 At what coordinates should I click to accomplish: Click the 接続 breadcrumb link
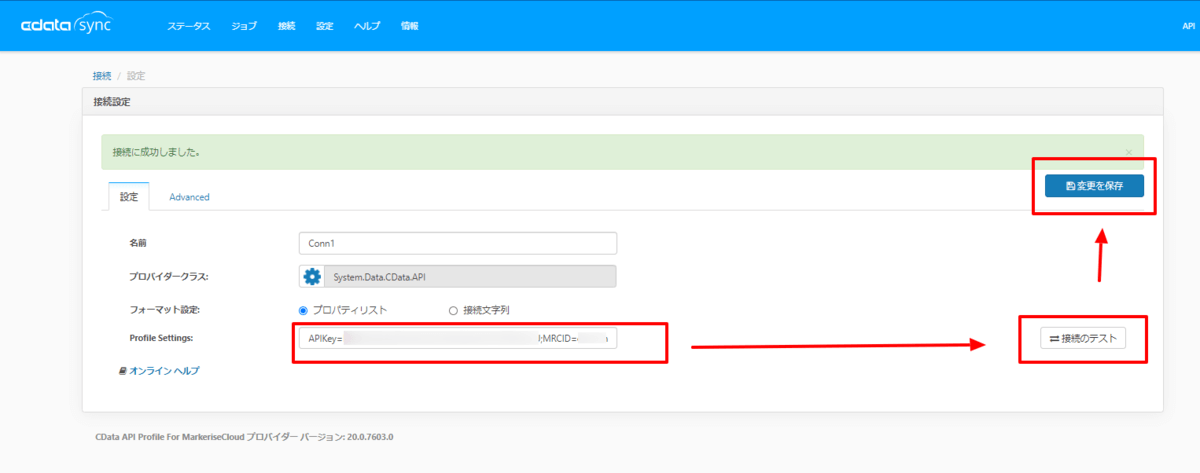[x=102, y=76]
